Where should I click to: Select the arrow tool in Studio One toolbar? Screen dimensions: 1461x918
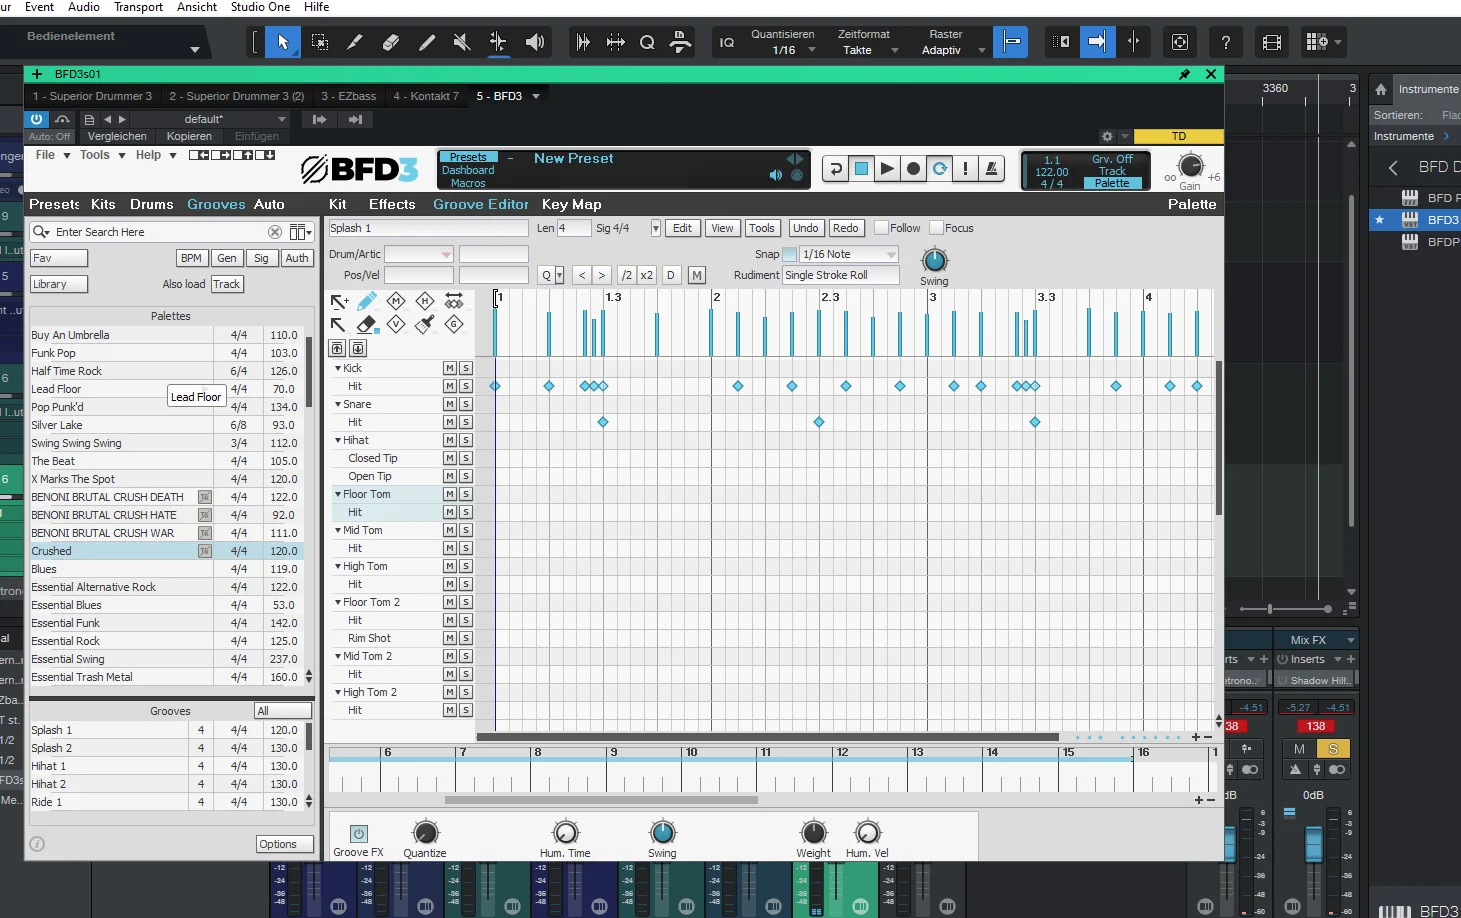pos(283,42)
